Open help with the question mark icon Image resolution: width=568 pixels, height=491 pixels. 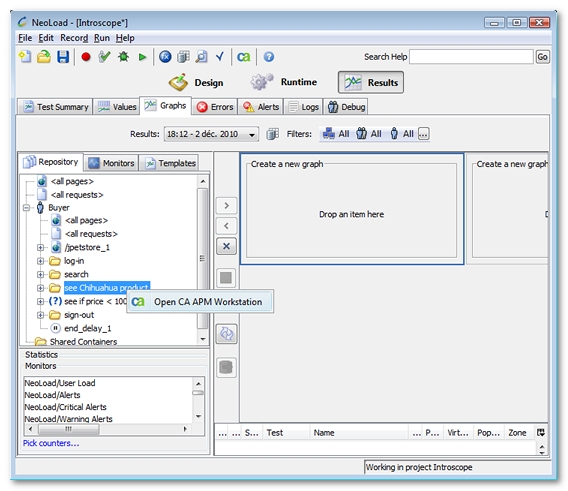tap(269, 57)
